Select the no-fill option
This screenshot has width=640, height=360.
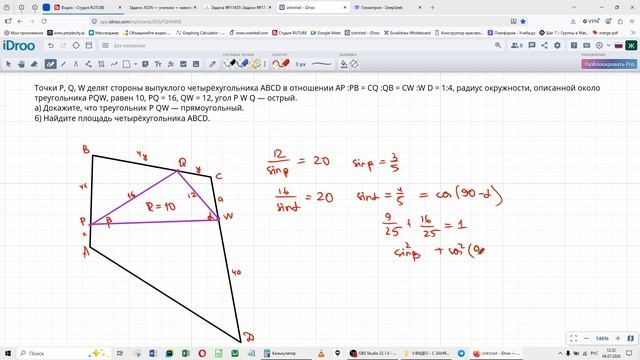(x=354, y=64)
